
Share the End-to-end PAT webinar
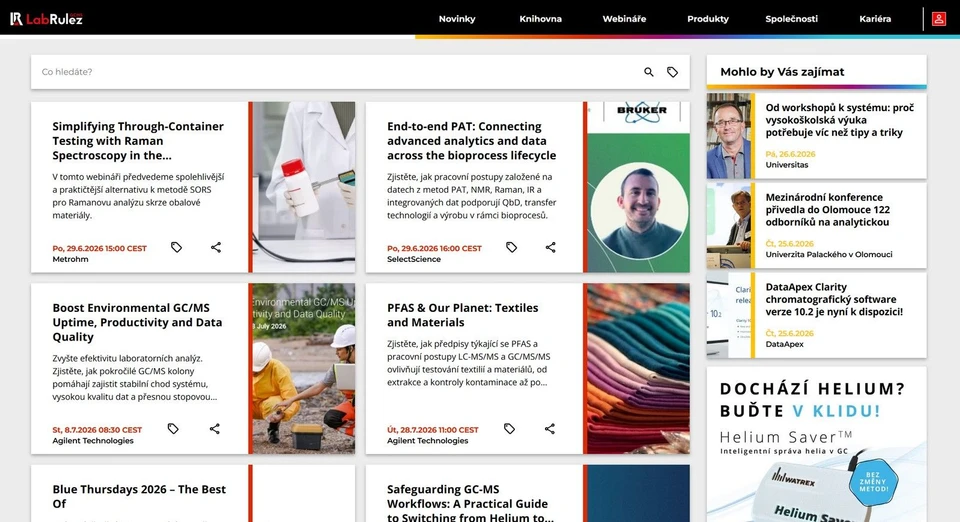tap(550, 247)
